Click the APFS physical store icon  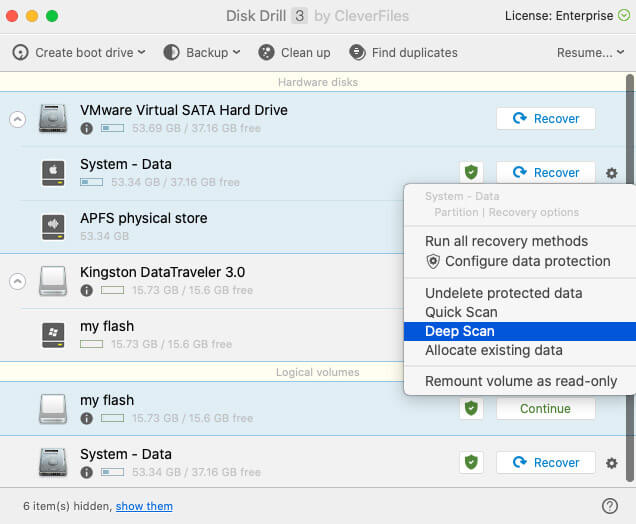coord(53,227)
